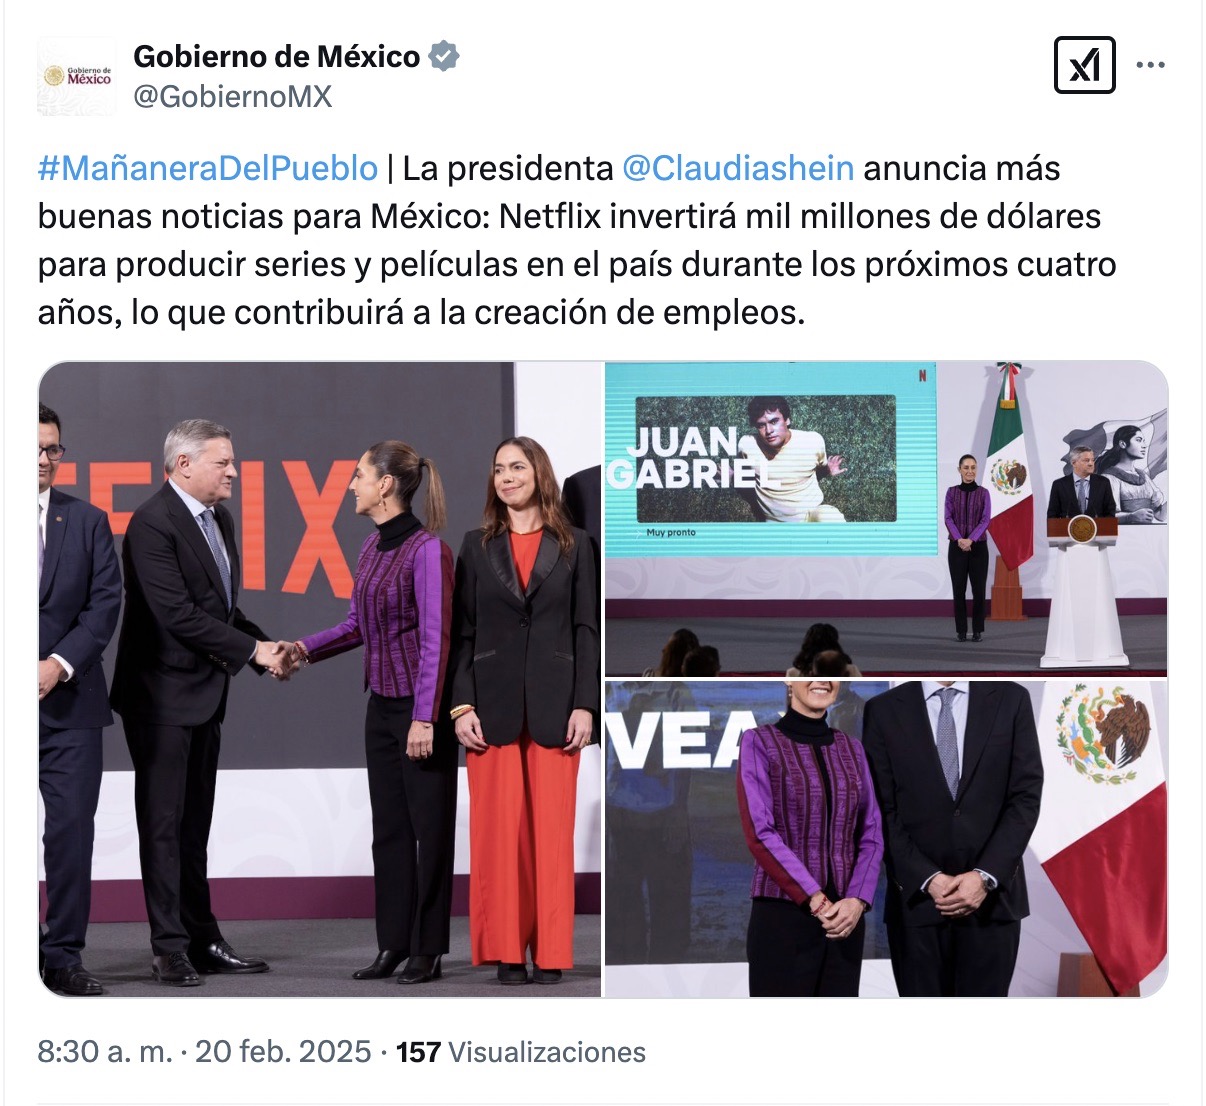Click the Juan Gabriel title in the photo
This screenshot has width=1206, height=1106.
click(691, 455)
